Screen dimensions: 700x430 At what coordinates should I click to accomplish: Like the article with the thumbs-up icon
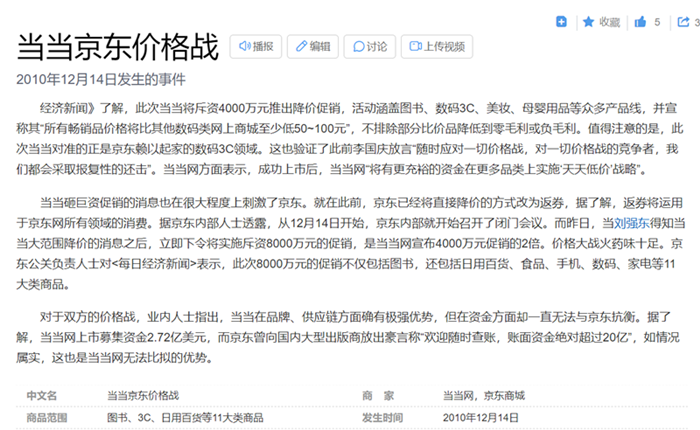(x=638, y=21)
